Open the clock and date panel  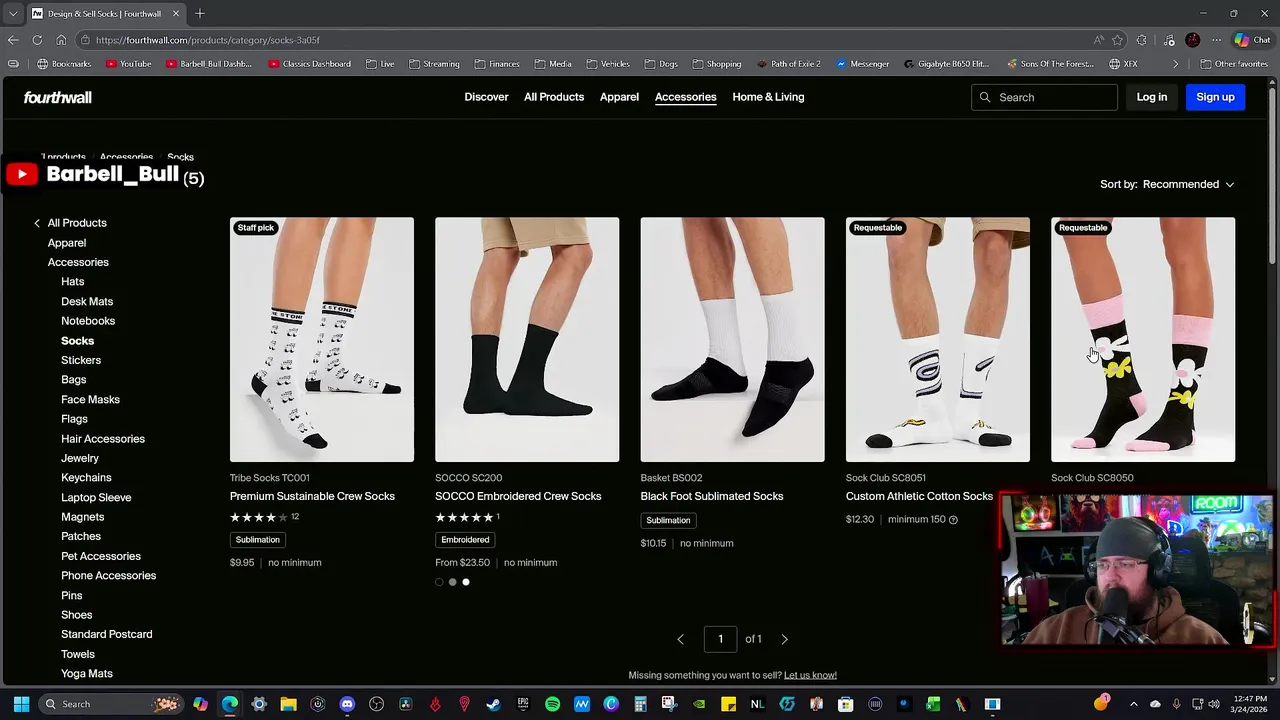[1251, 704]
